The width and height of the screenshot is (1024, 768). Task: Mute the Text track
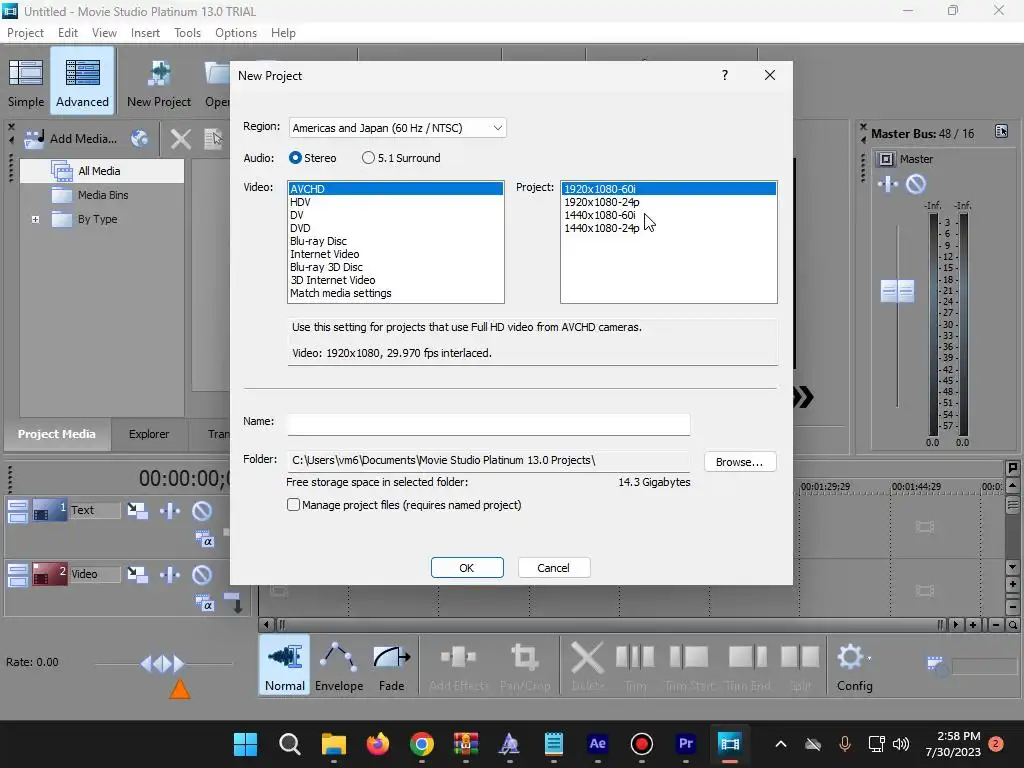pyautogui.click(x=202, y=510)
